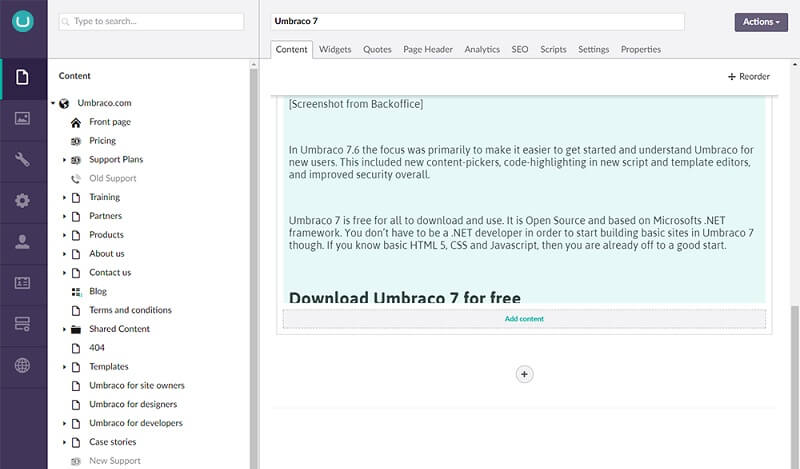Viewport: 800px width, 469px height.
Task: Click the round plus add-row button
Action: click(524, 375)
